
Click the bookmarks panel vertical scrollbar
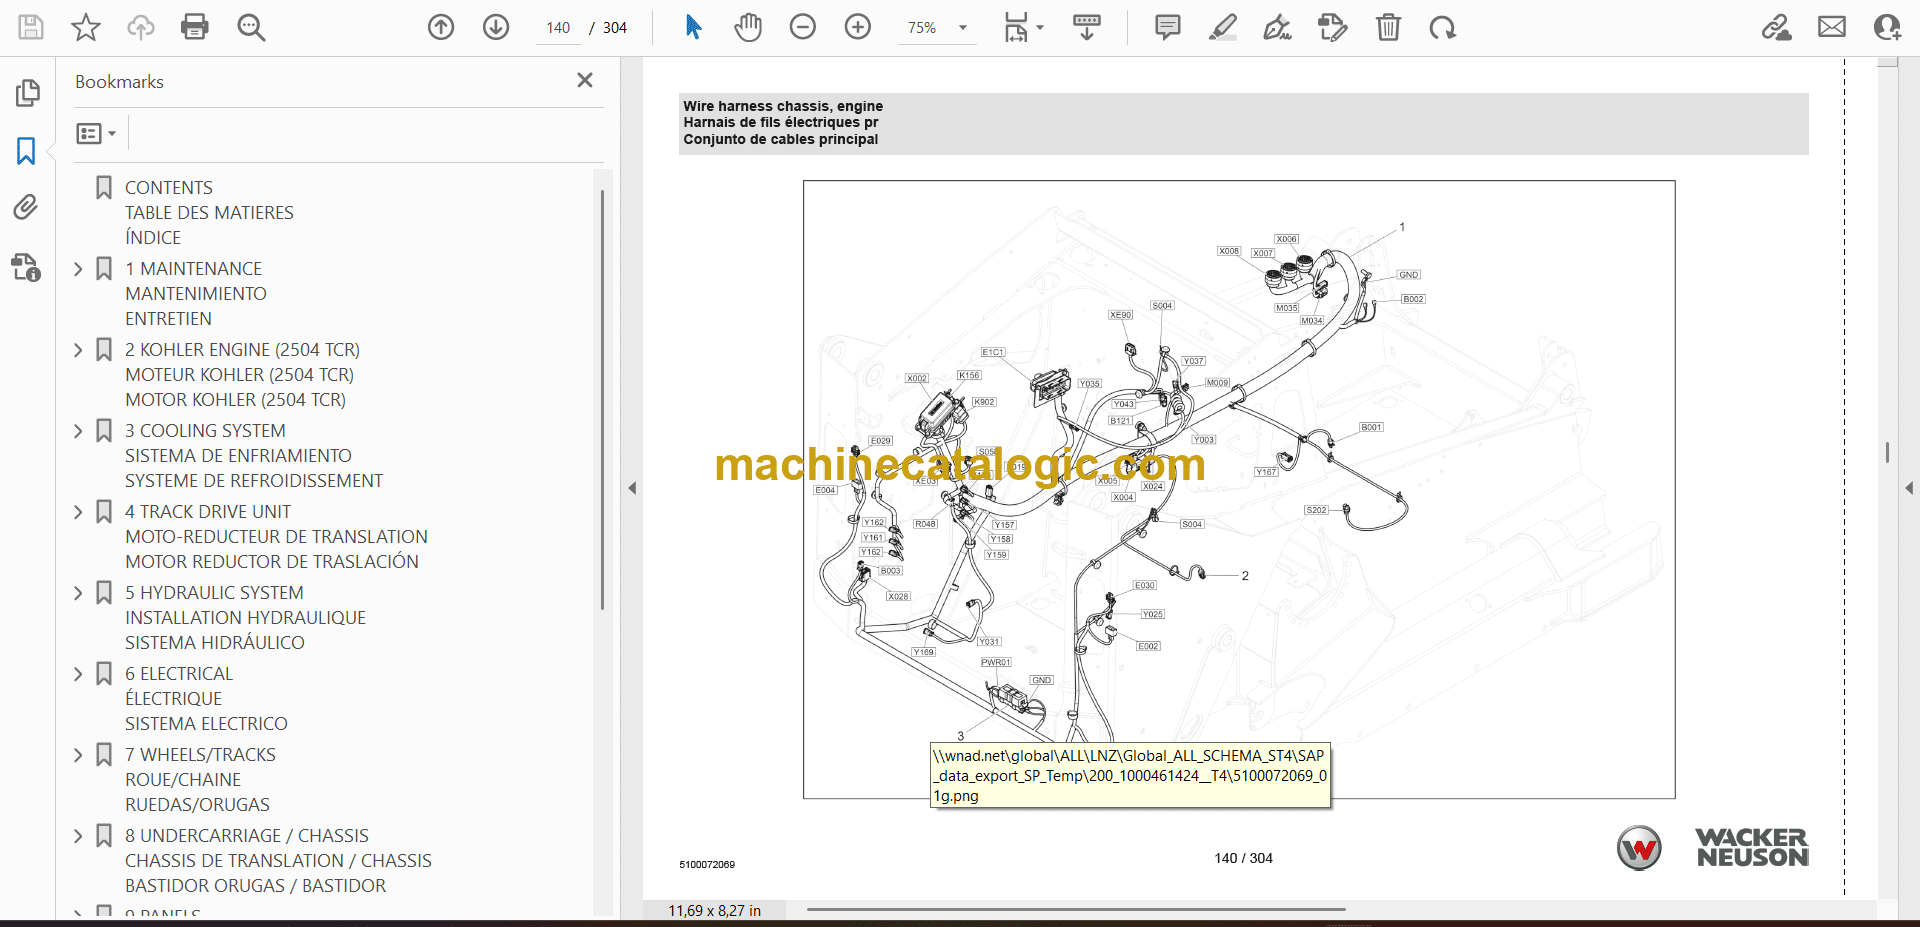(x=602, y=399)
